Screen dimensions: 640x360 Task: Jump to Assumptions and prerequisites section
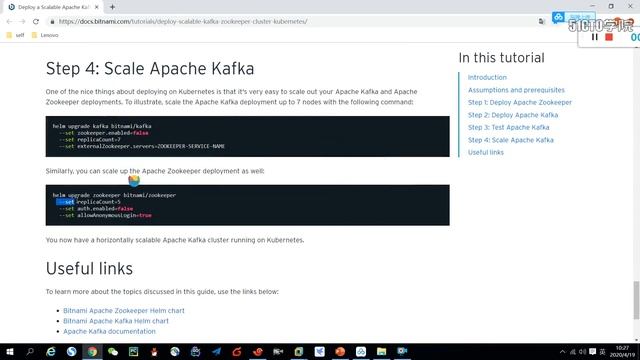tap(516, 90)
